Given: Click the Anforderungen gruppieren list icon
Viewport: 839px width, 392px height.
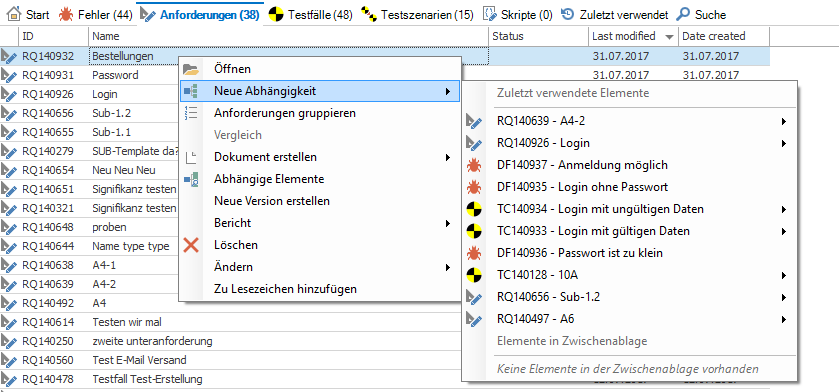Looking at the screenshot, I should (x=191, y=113).
